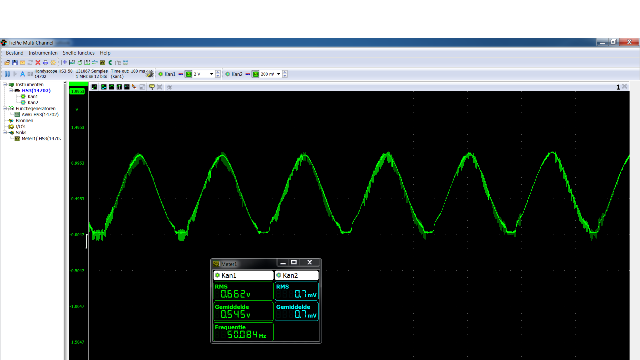Click the fifth dark graph toolbar icon
This screenshot has height=360, width=640.
[x=127, y=87]
